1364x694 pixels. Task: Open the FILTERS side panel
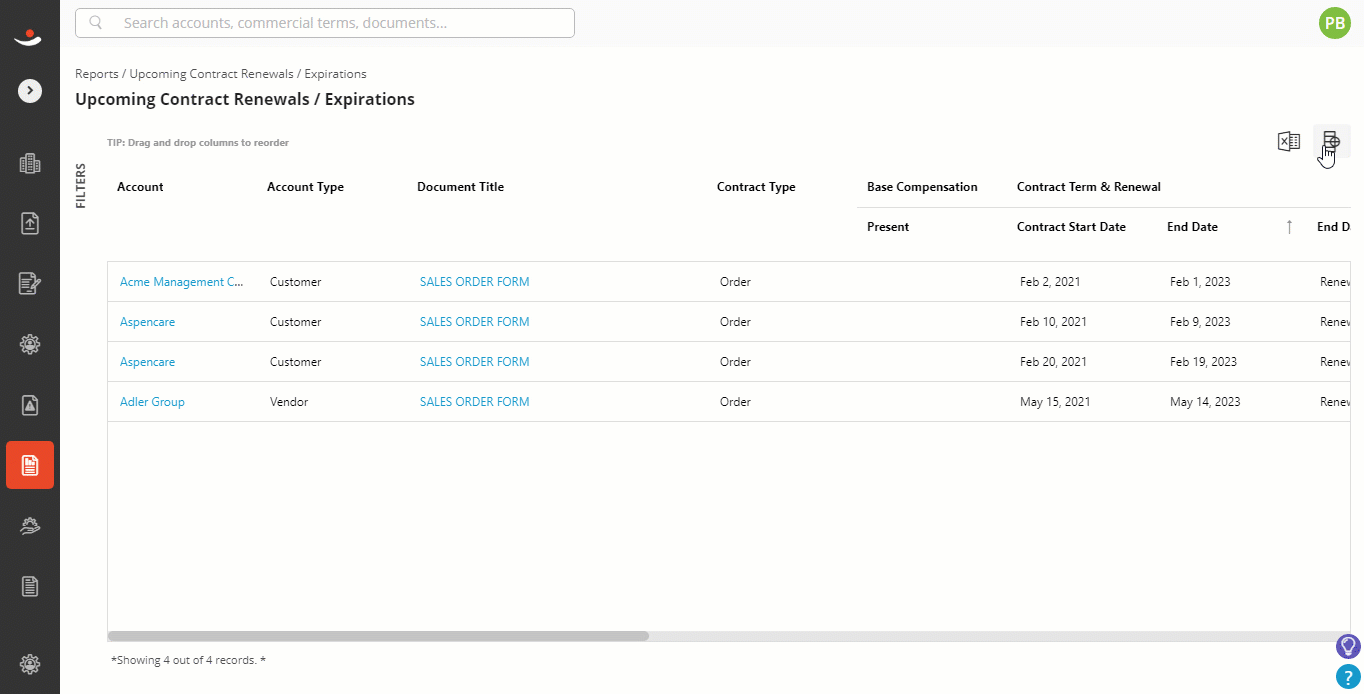tap(82, 186)
